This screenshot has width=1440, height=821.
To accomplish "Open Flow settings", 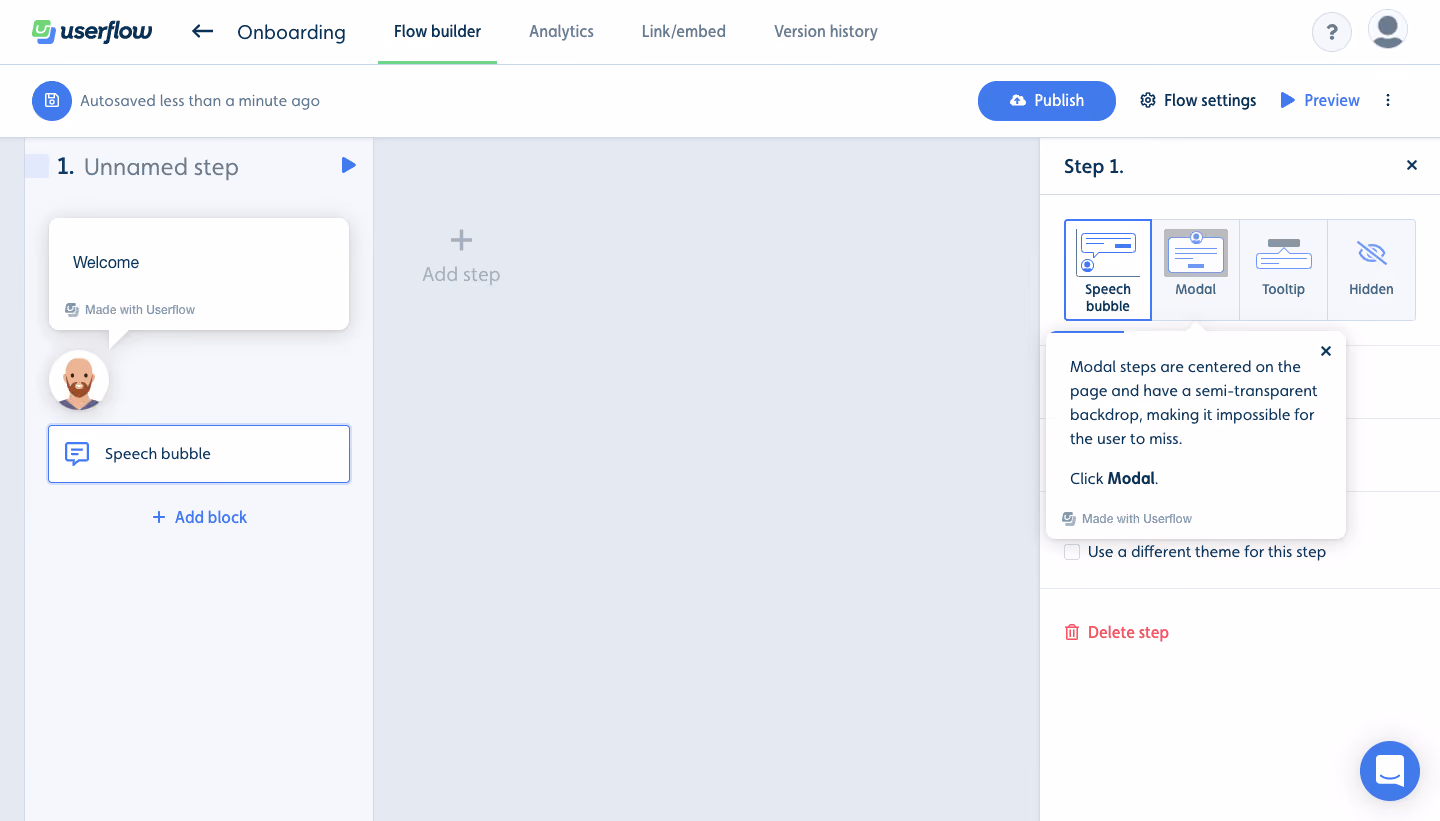I will (x=1198, y=101).
